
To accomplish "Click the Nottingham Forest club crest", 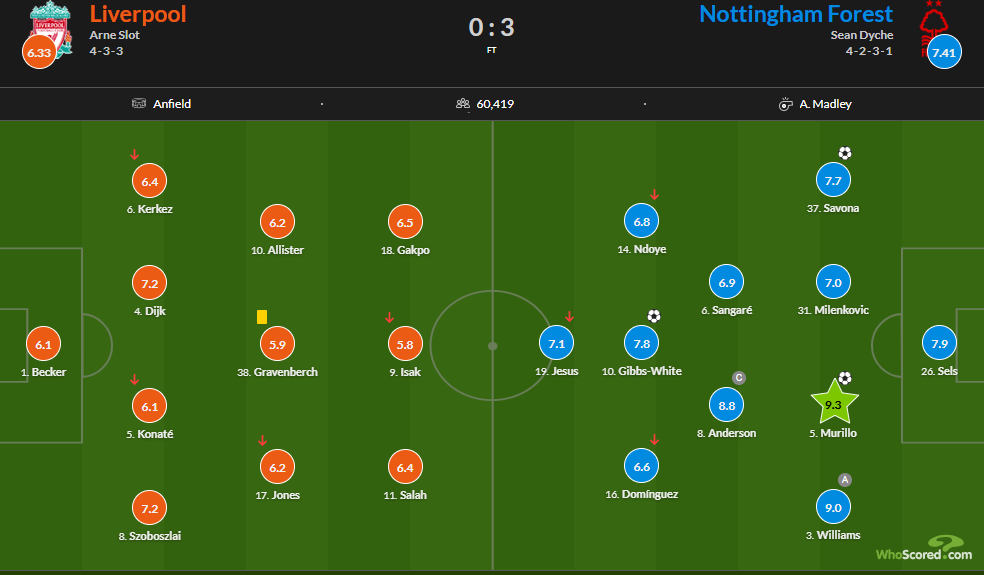I will (x=933, y=28).
